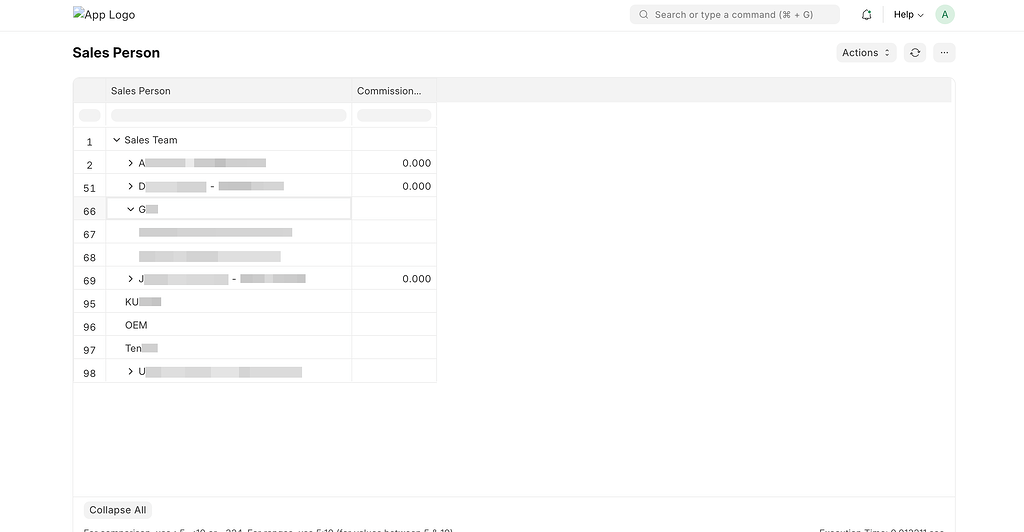This screenshot has height=532, width=1024.
Task: Expand the row 98 node starting with U
Action: 131,372
